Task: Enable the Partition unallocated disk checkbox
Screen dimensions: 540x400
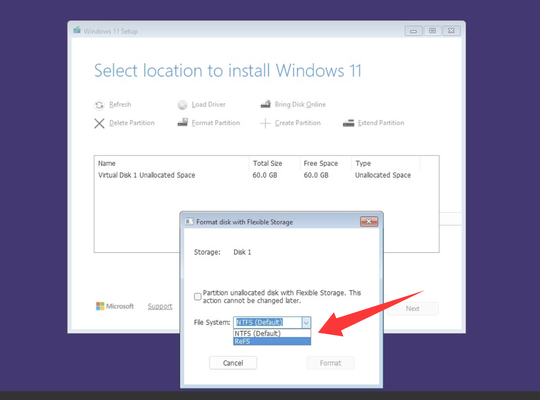Action: pos(198,297)
